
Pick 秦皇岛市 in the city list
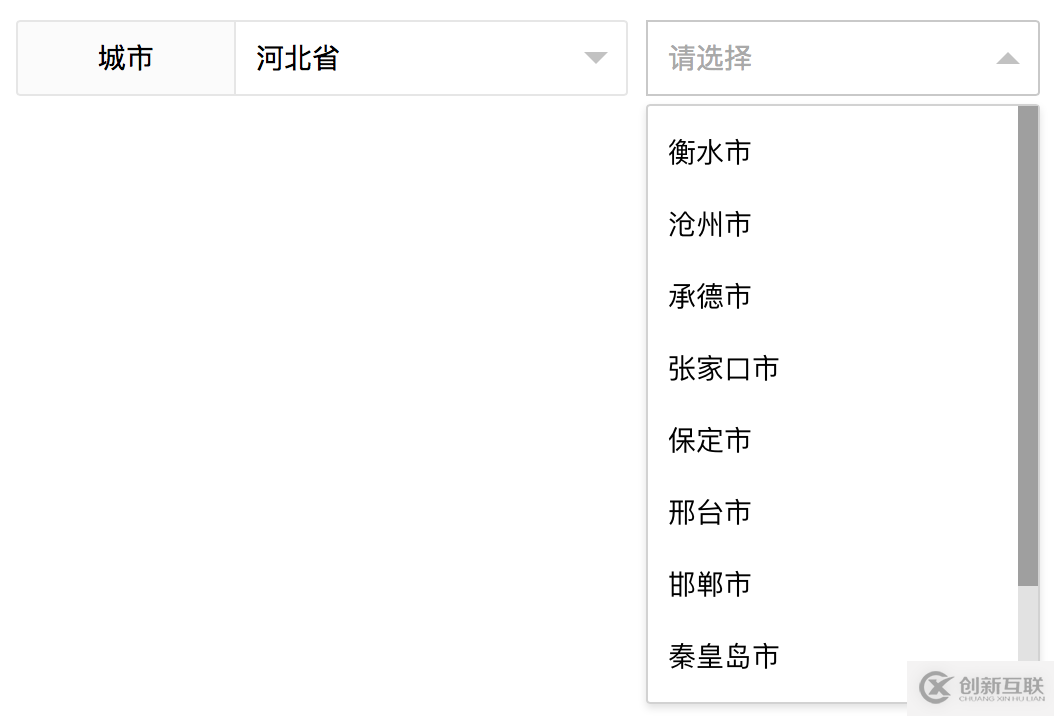click(723, 656)
